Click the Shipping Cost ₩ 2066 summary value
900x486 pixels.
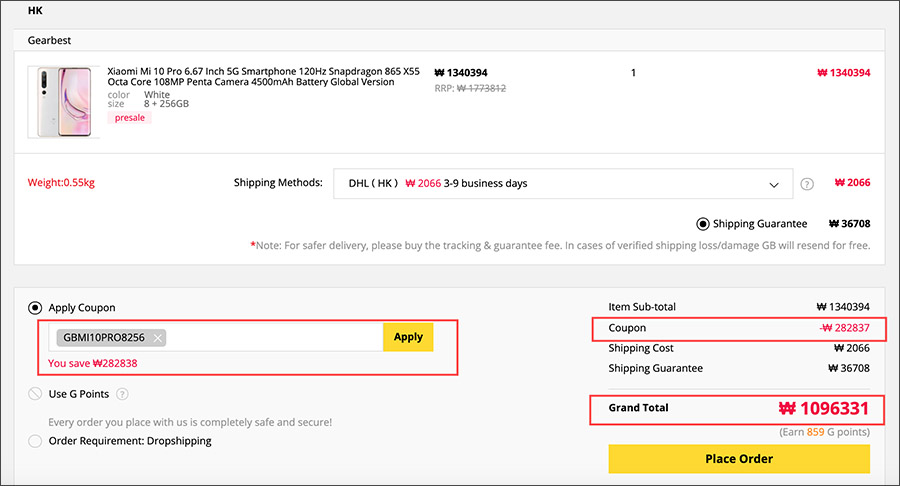click(852, 348)
